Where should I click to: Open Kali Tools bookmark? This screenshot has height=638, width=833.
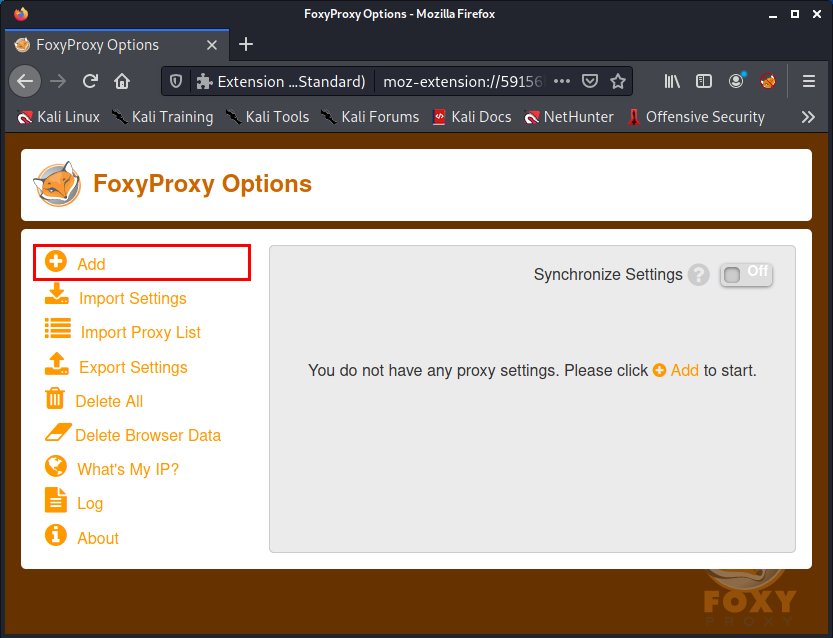pyautogui.click(x=267, y=117)
